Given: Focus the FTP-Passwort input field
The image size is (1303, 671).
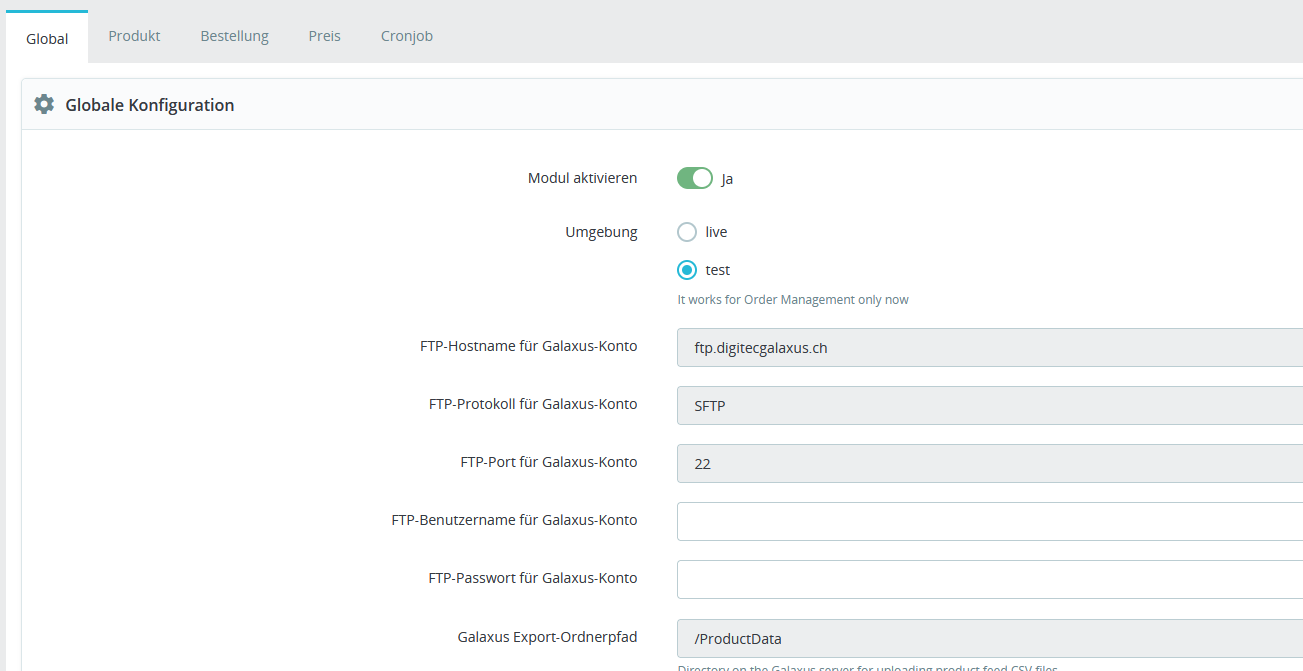Looking at the screenshot, I should (x=990, y=579).
